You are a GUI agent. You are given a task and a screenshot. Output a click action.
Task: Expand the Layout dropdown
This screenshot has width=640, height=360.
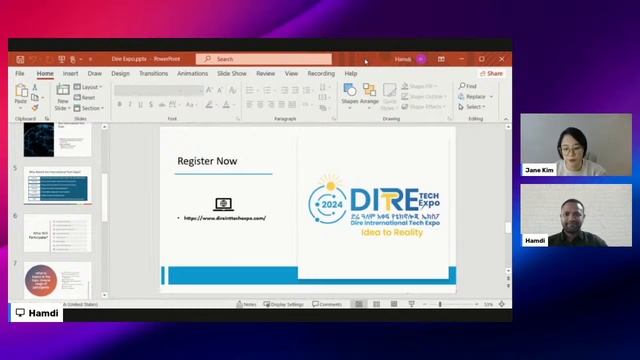pos(88,87)
